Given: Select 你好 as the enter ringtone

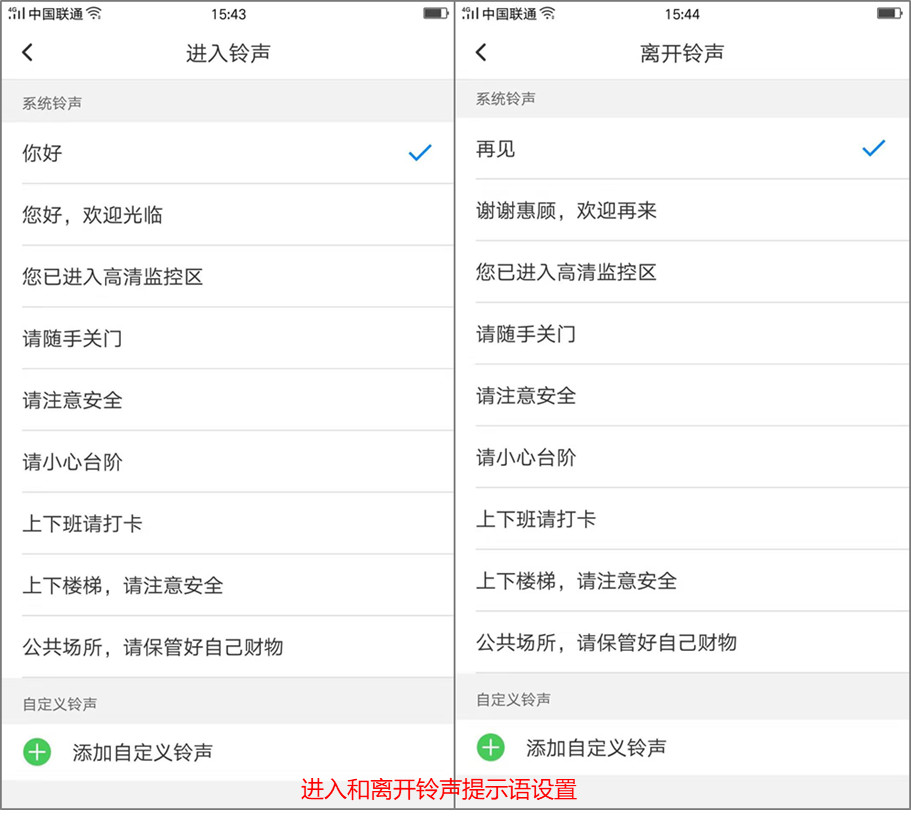Looking at the screenshot, I should point(43,153).
